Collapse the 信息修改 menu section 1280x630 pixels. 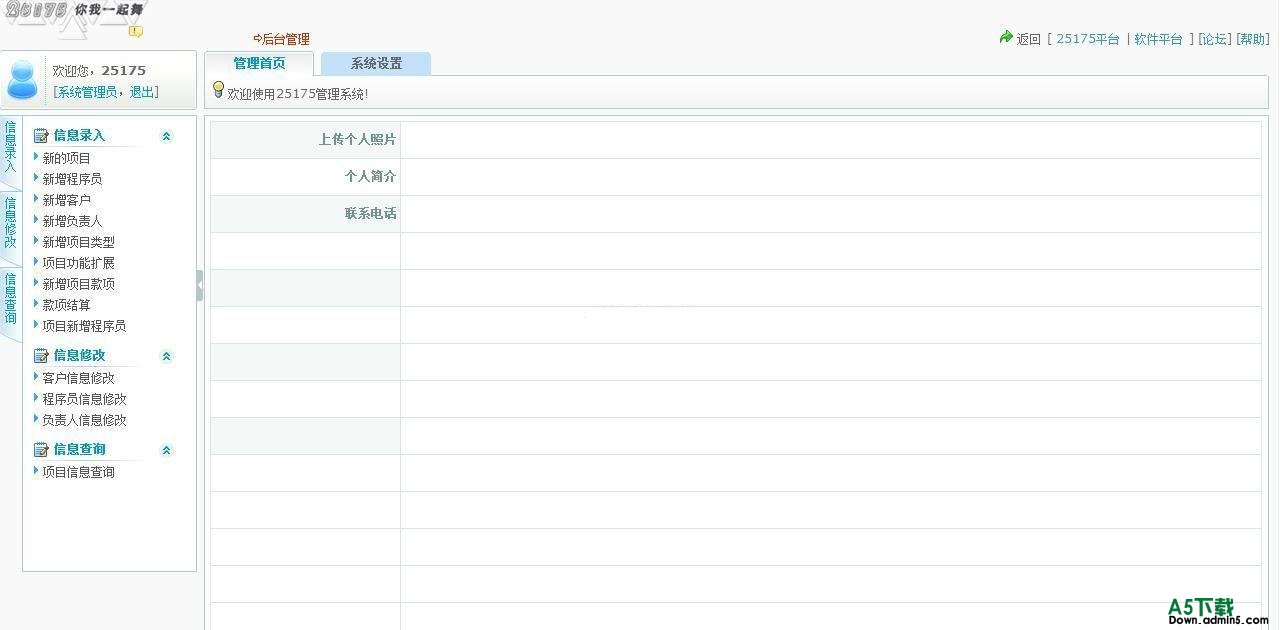point(166,356)
